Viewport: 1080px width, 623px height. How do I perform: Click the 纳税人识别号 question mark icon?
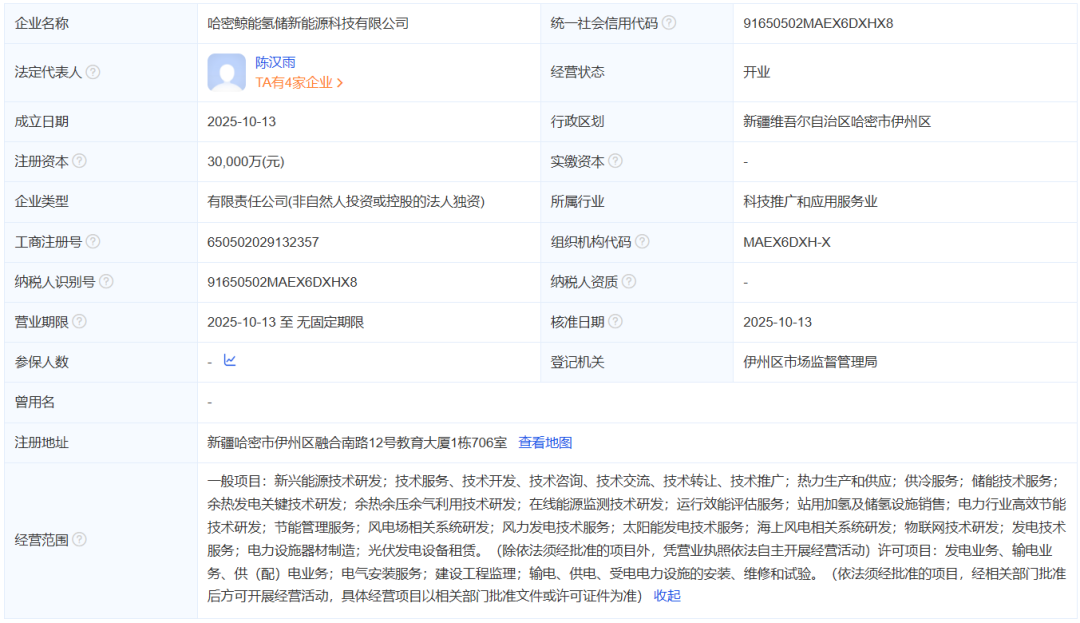pyautogui.click(x=106, y=282)
